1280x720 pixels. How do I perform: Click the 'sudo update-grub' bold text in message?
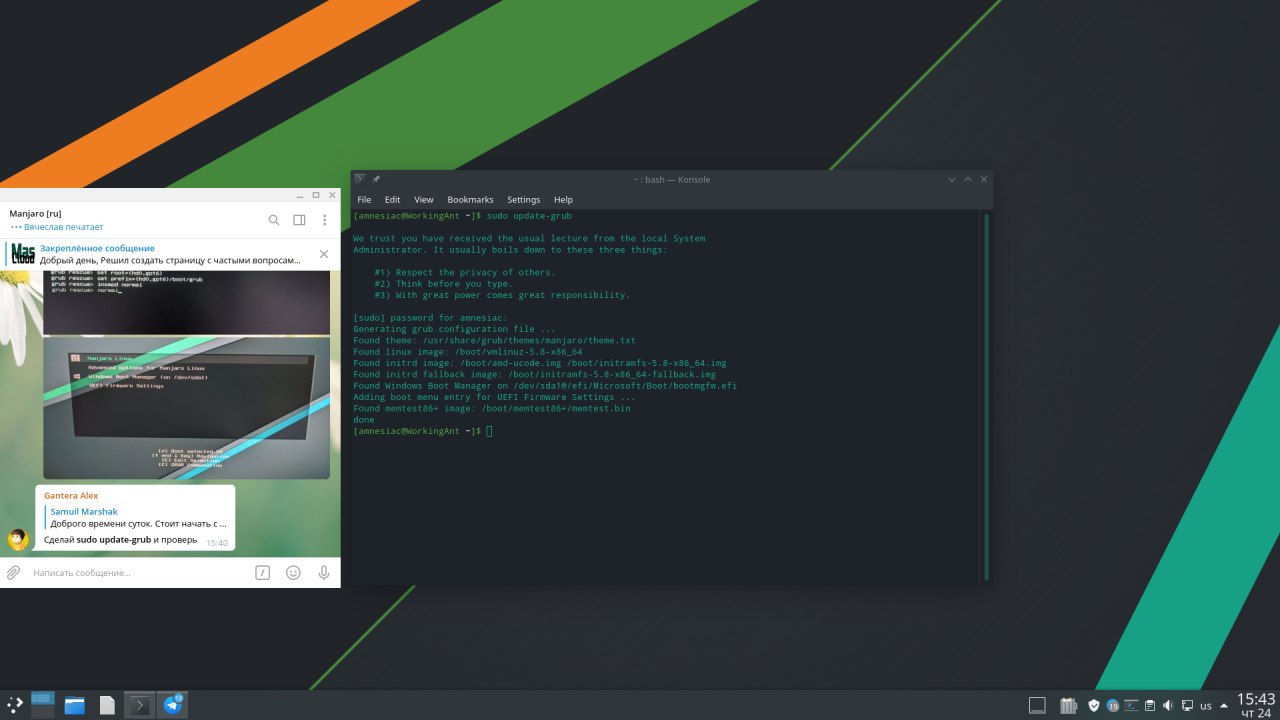(114, 540)
